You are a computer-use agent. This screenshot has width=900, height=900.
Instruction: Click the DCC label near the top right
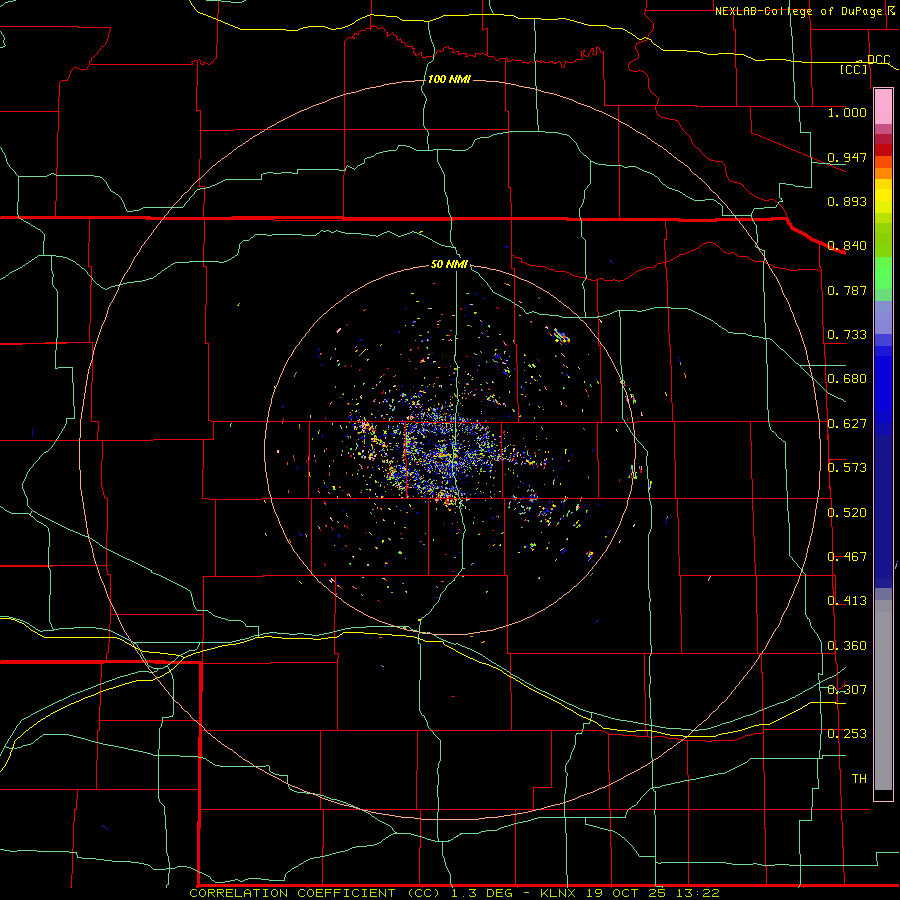point(878,59)
